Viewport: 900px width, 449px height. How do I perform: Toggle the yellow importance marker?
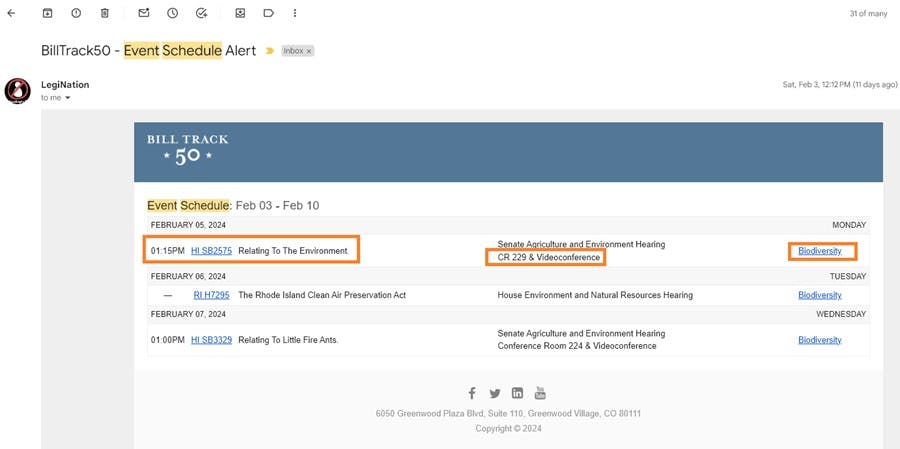point(269,51)
